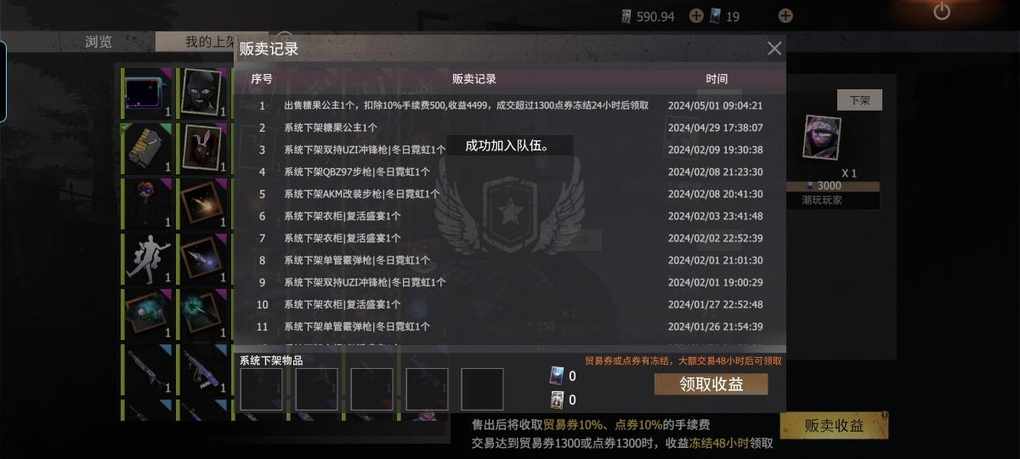Switch to the 我的上架 tab
This screenshot has height=459, width=1020.
tap(210, 42)
